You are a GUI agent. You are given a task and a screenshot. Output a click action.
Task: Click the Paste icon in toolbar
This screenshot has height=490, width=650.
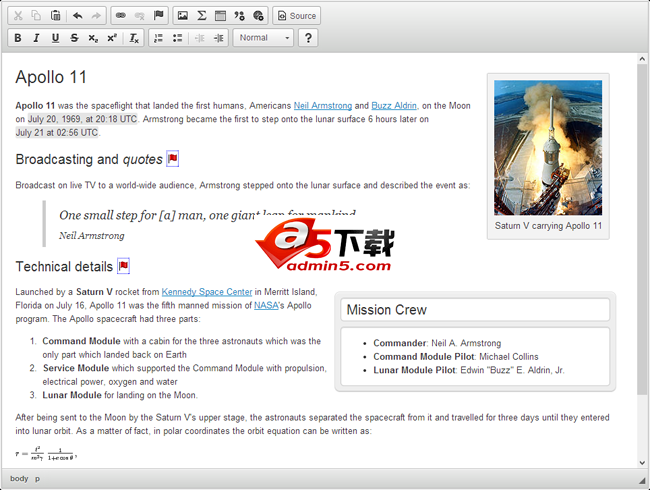[55, 16]
